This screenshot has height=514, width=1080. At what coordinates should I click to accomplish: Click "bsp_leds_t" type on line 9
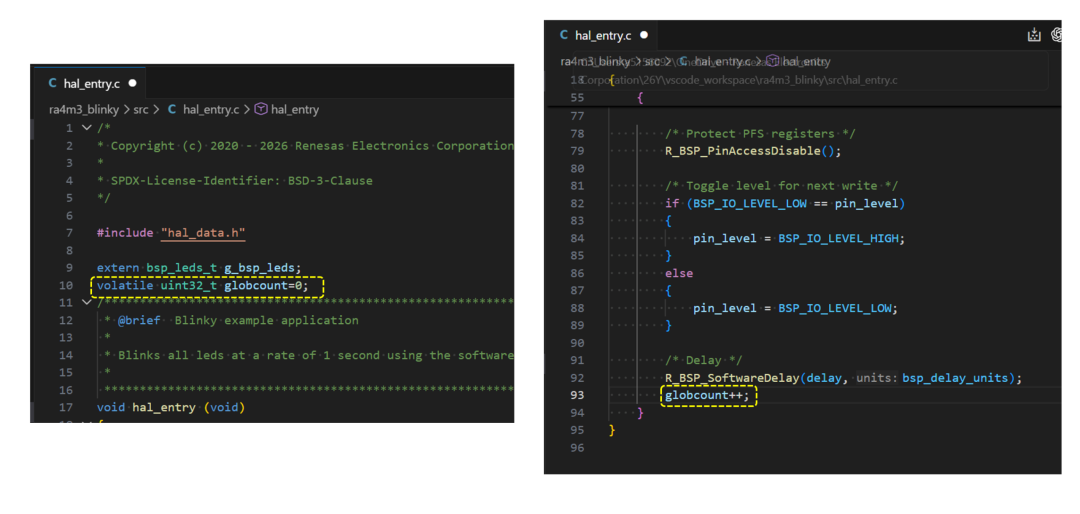pyautogui.click(x=181, y=267)
